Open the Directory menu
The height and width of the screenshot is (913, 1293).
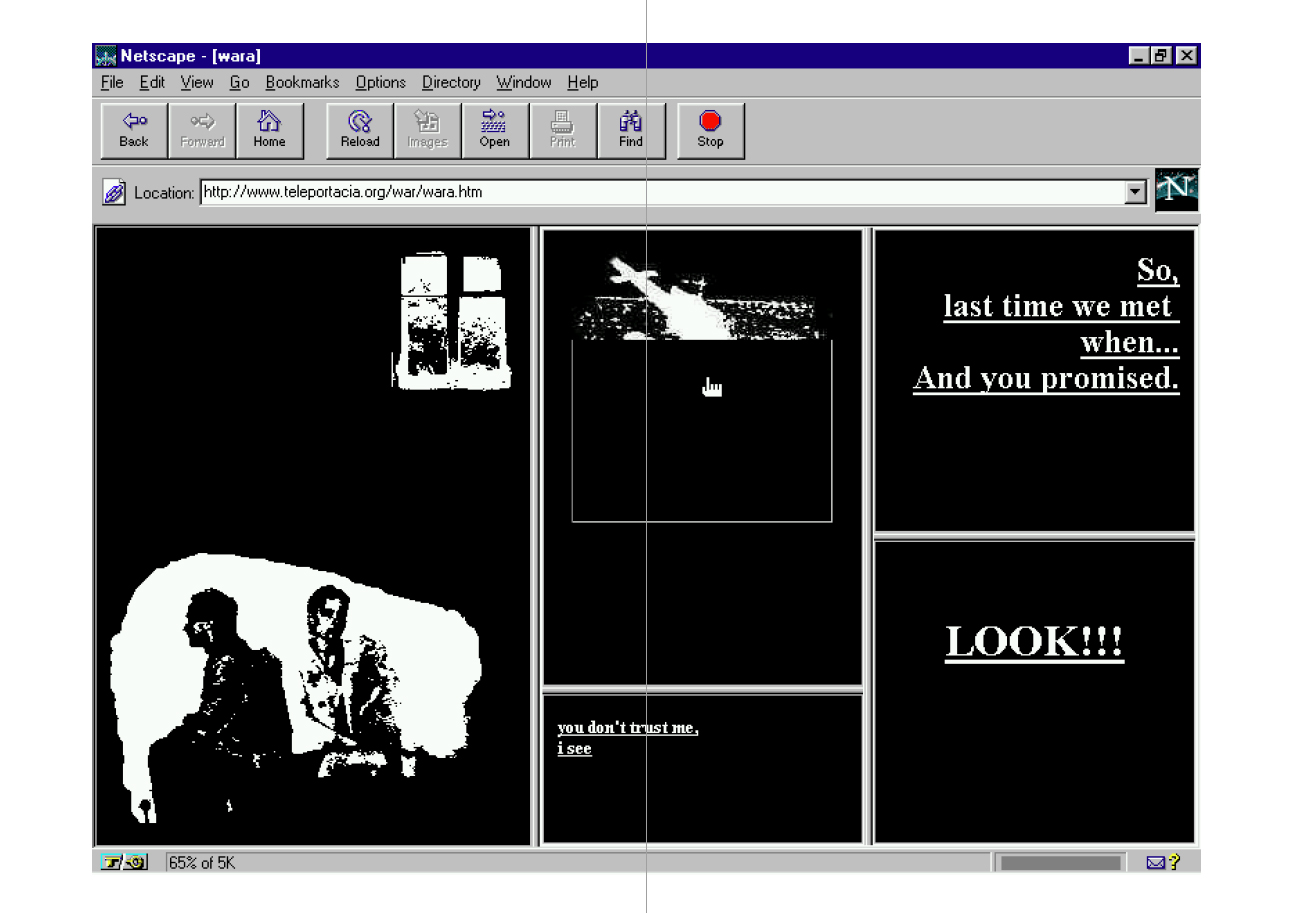tap(450, 82)
